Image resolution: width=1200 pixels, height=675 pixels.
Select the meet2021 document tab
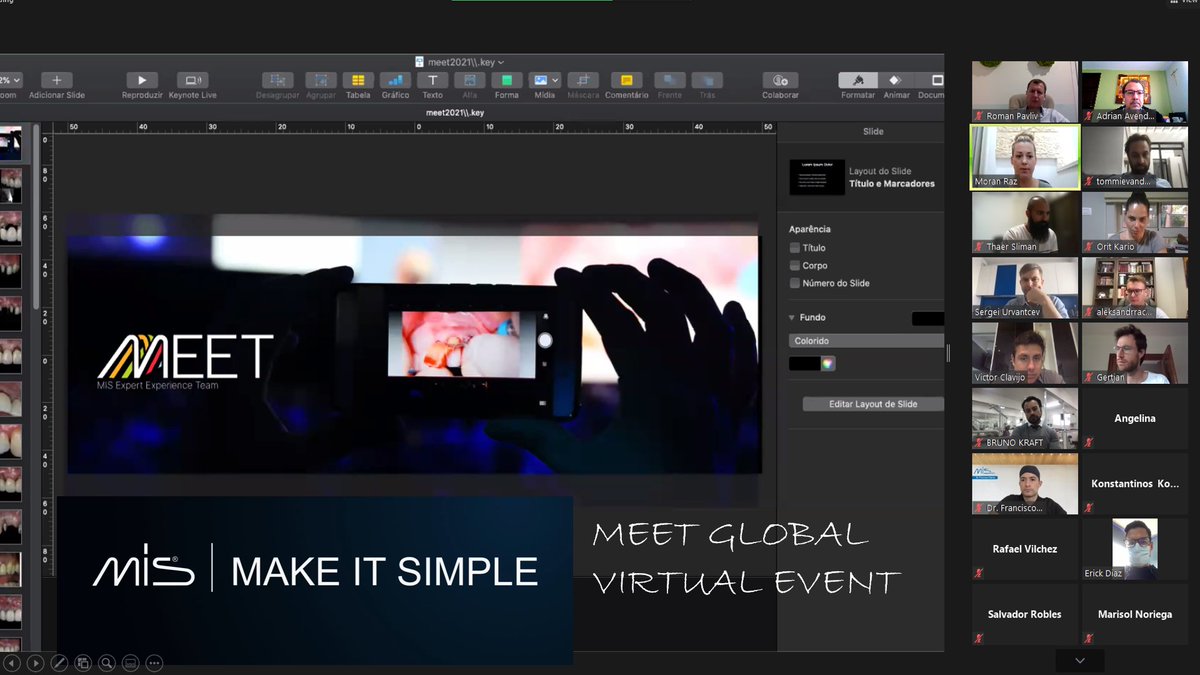(x=455, y=113)
